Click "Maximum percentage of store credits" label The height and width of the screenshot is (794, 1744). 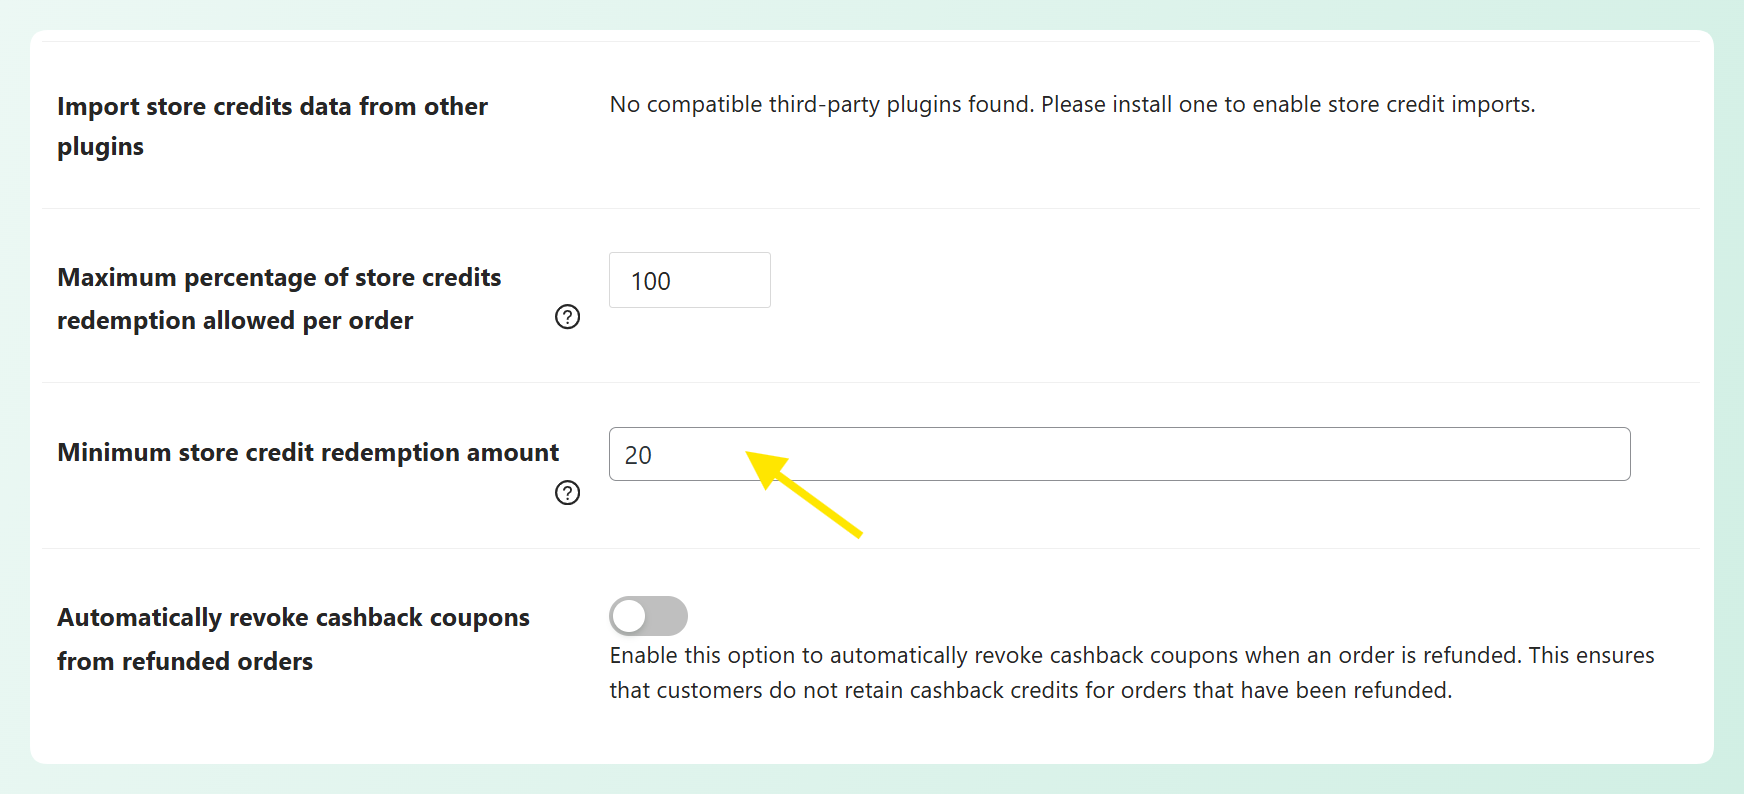click(x=279, y=278)
